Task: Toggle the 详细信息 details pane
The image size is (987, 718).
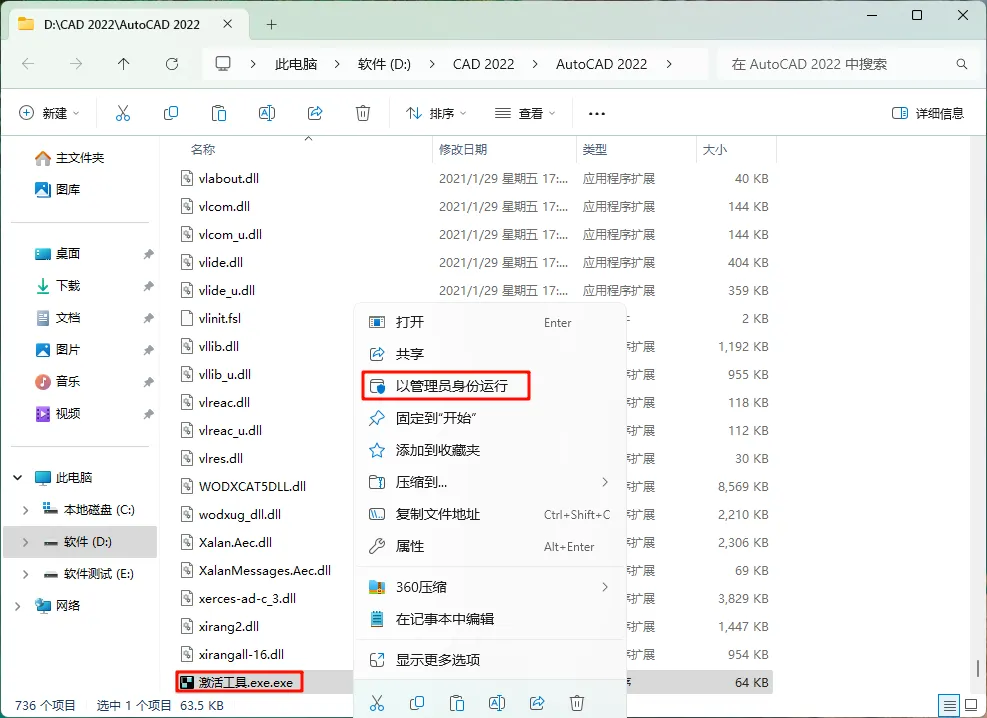Action: click(x=928, y=113)
